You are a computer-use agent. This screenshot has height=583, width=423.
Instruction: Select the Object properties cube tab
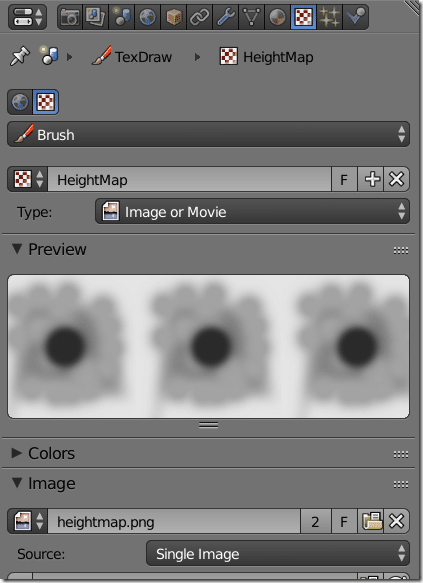tap(174, 17)
